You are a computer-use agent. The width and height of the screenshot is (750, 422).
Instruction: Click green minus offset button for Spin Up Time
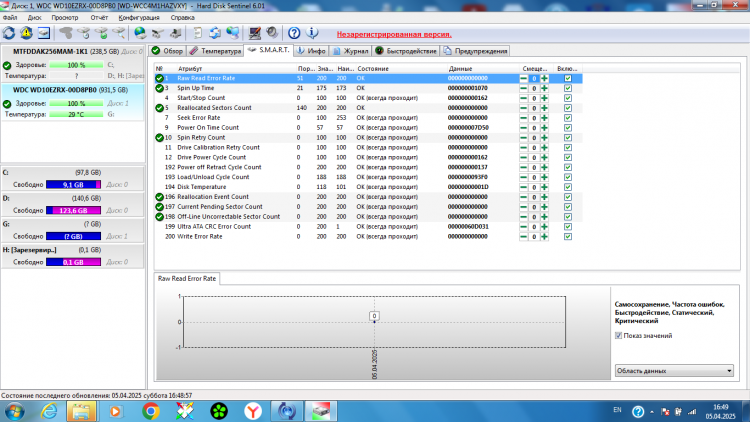[x=524, y=89]
